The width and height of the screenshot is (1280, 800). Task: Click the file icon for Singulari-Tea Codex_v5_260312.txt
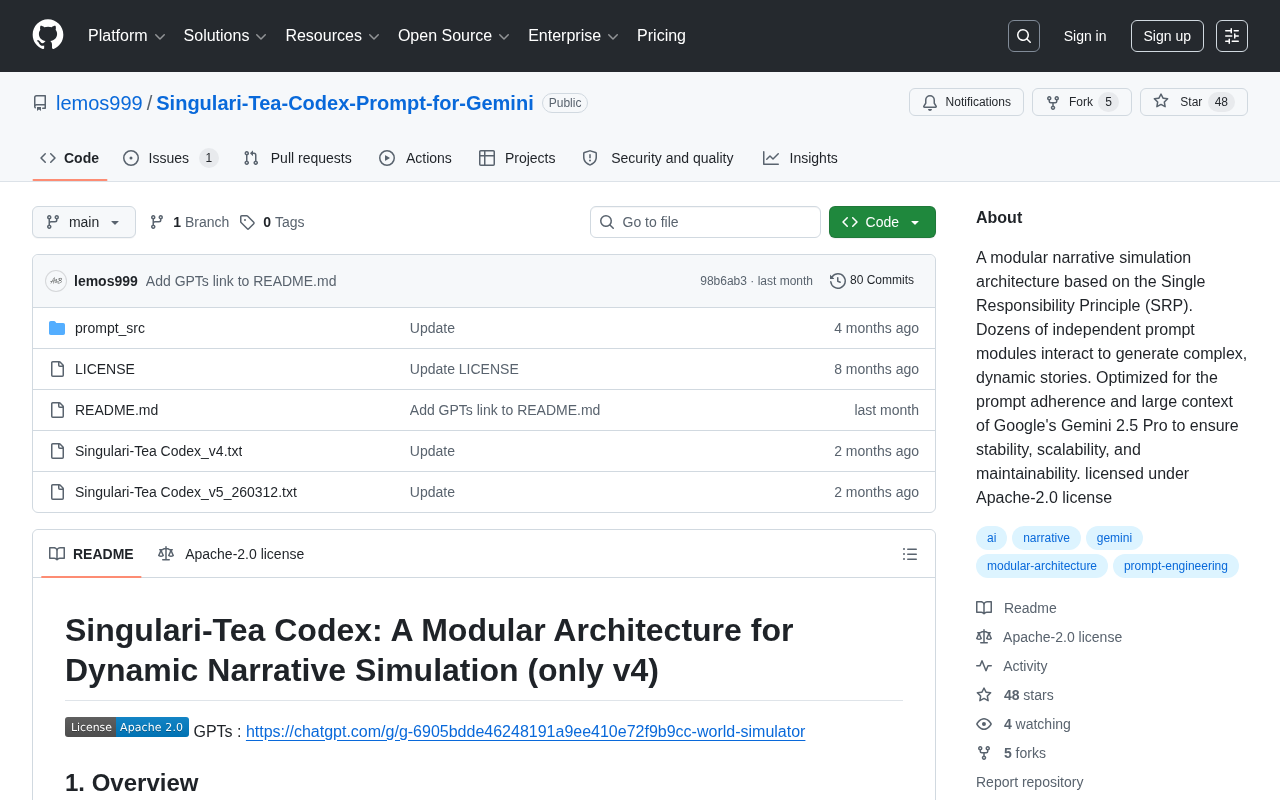click(x=57, y=492)
